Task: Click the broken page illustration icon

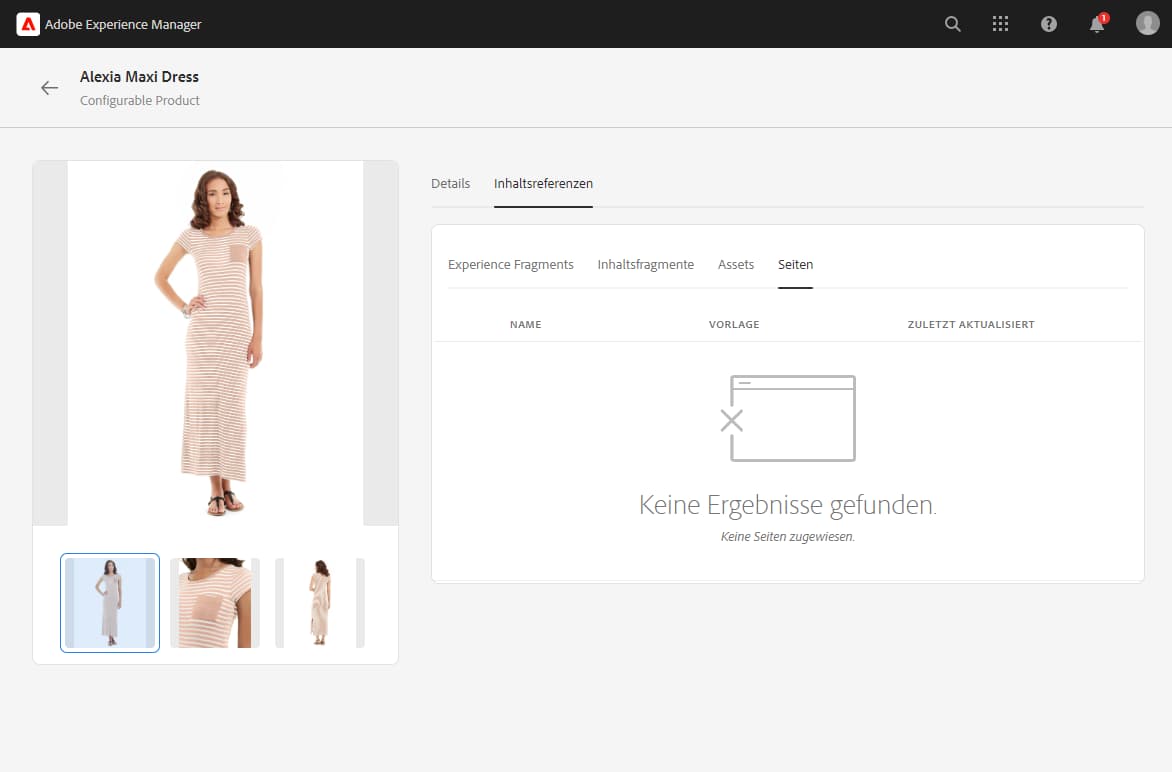Action: tap(790, 418)
